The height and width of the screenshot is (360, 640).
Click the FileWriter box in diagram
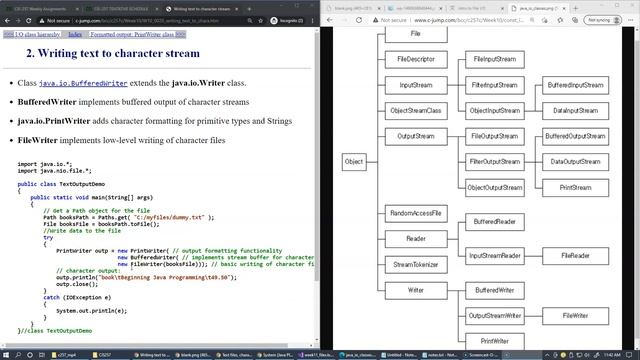[x=576, y=316]
